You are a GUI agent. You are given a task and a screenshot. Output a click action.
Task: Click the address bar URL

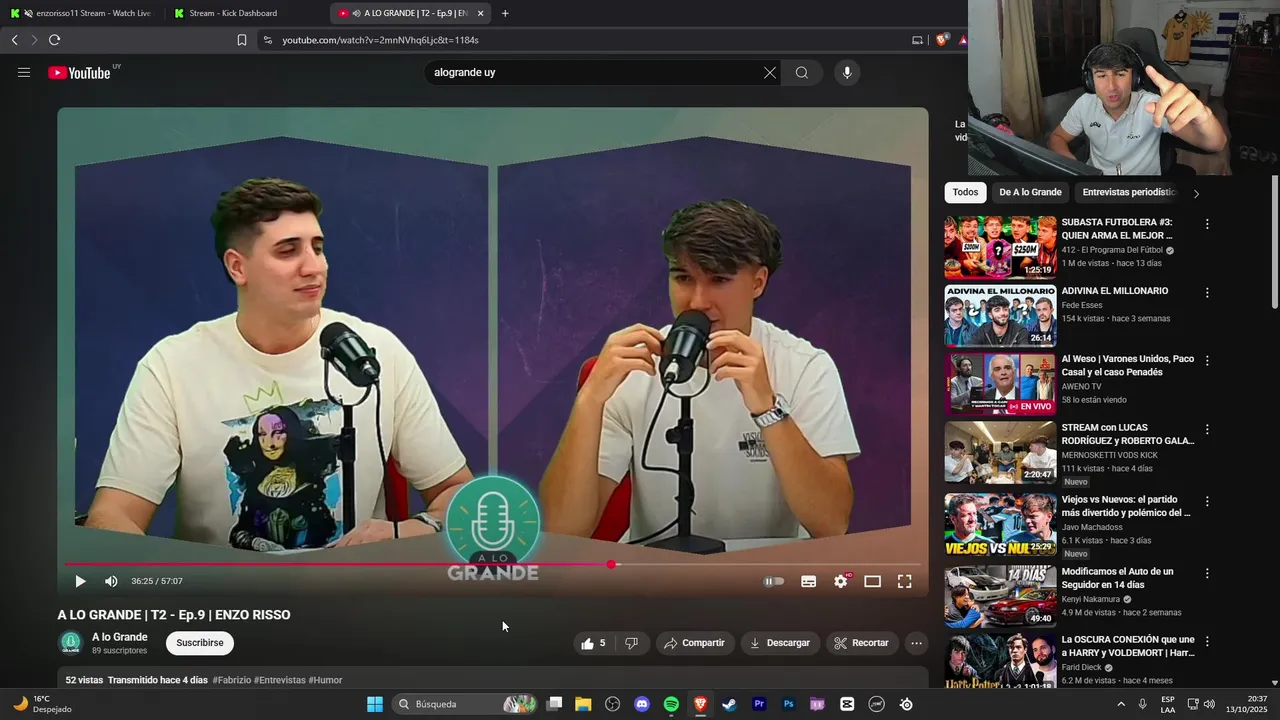[380, 40]
